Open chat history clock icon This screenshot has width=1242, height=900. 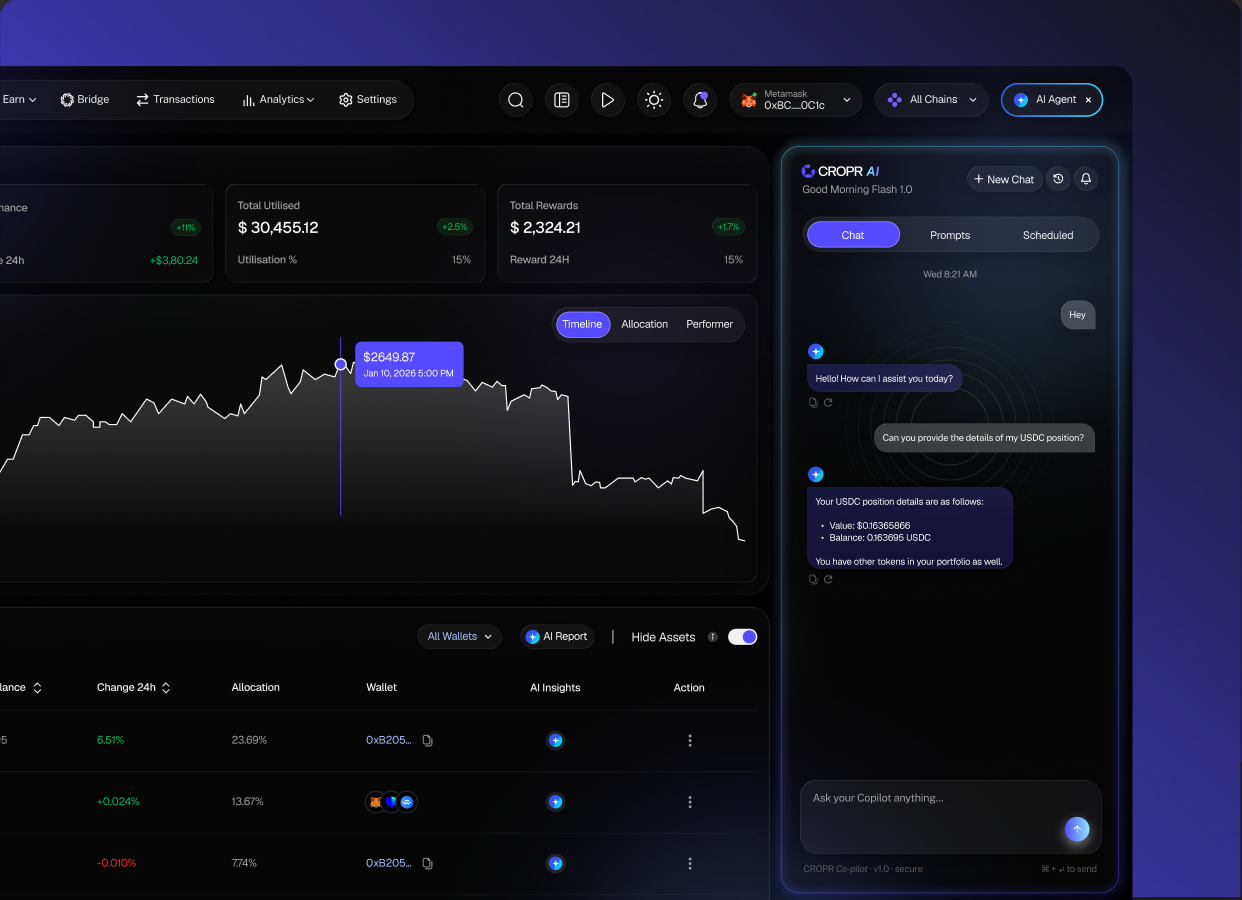(x=1058, y=179)
